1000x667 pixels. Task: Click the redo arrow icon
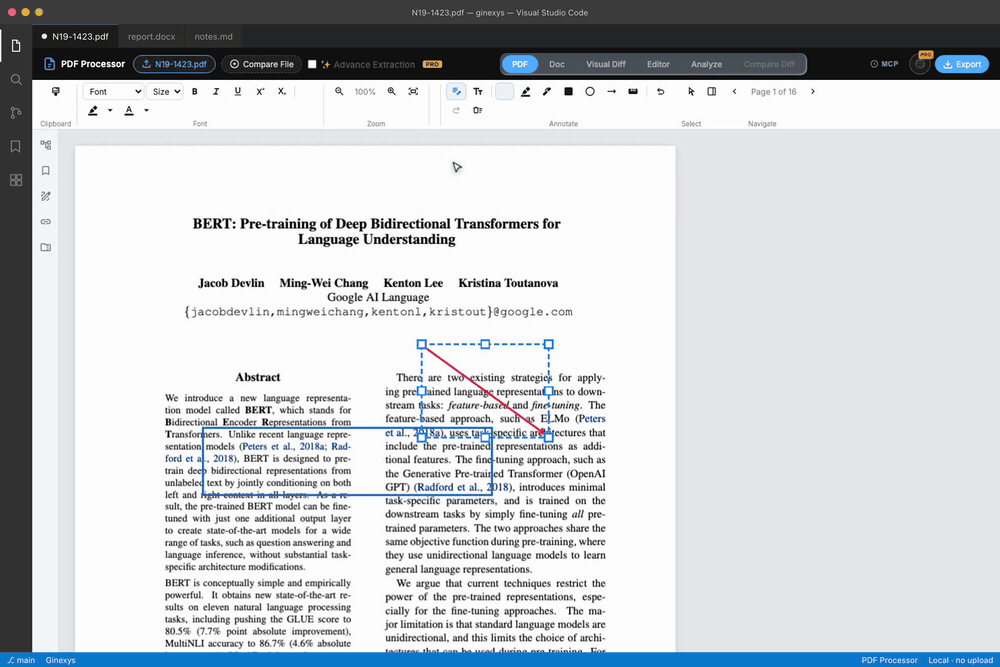(x=456, y=110)
